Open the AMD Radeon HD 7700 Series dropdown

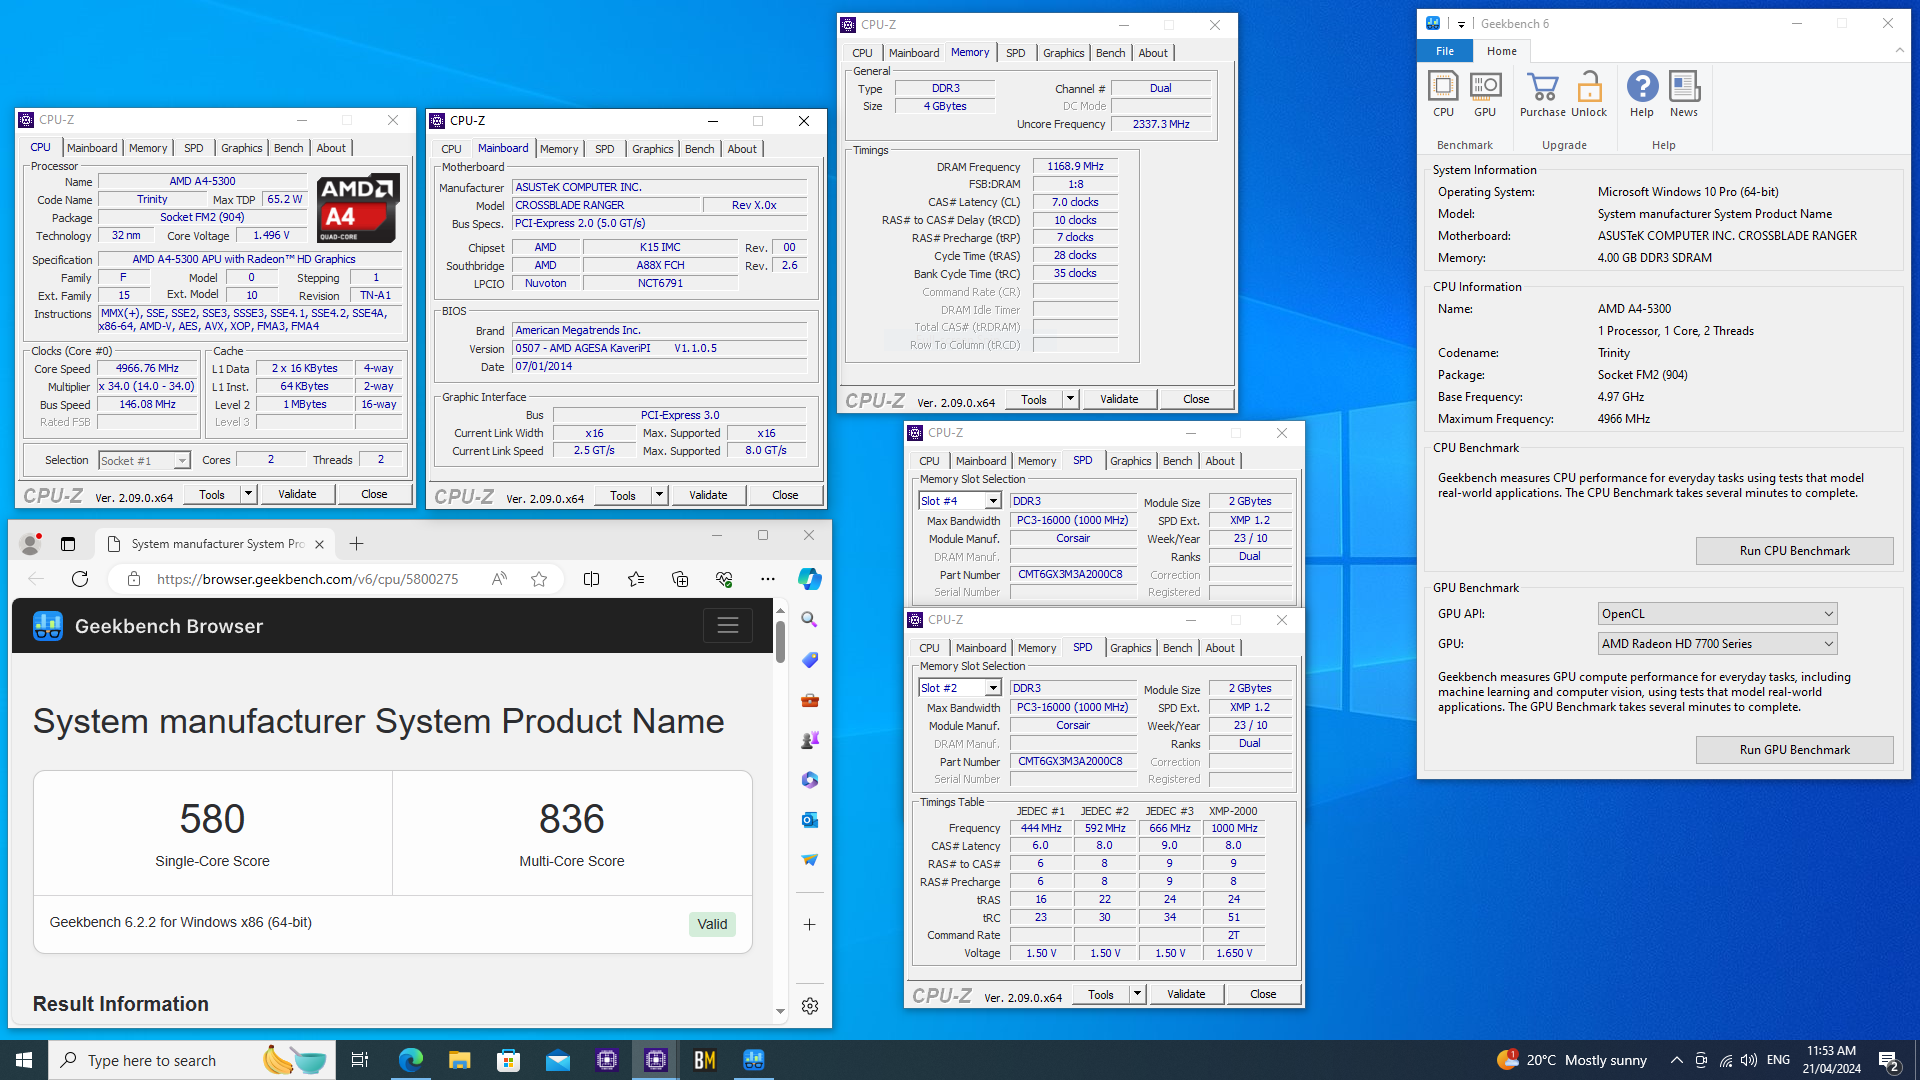[x=1717, y=644]
